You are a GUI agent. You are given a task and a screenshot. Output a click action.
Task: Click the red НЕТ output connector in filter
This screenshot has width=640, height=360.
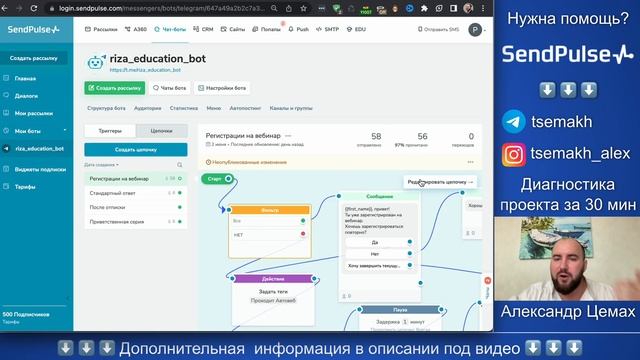(303, 234)
